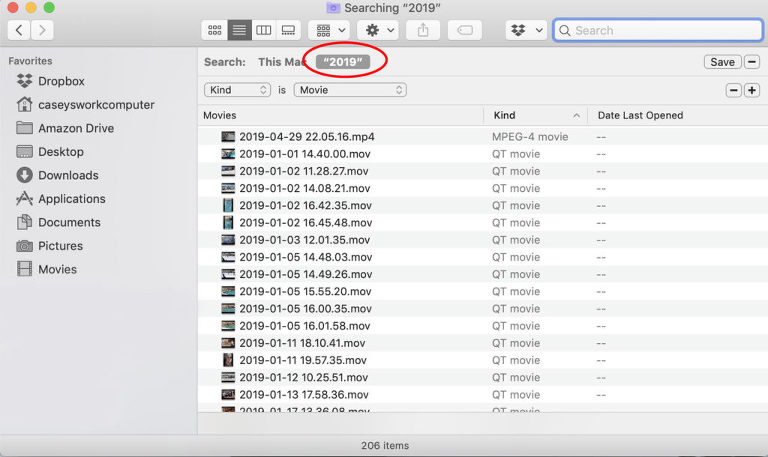Select file 2019-01-01 14.40.00.mov
Viewport: 768px width, 457px height.
tap(305, 154)
